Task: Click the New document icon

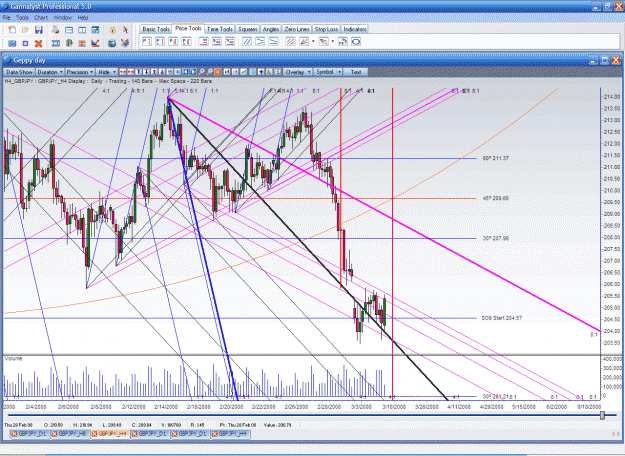Action: point(12,30)
